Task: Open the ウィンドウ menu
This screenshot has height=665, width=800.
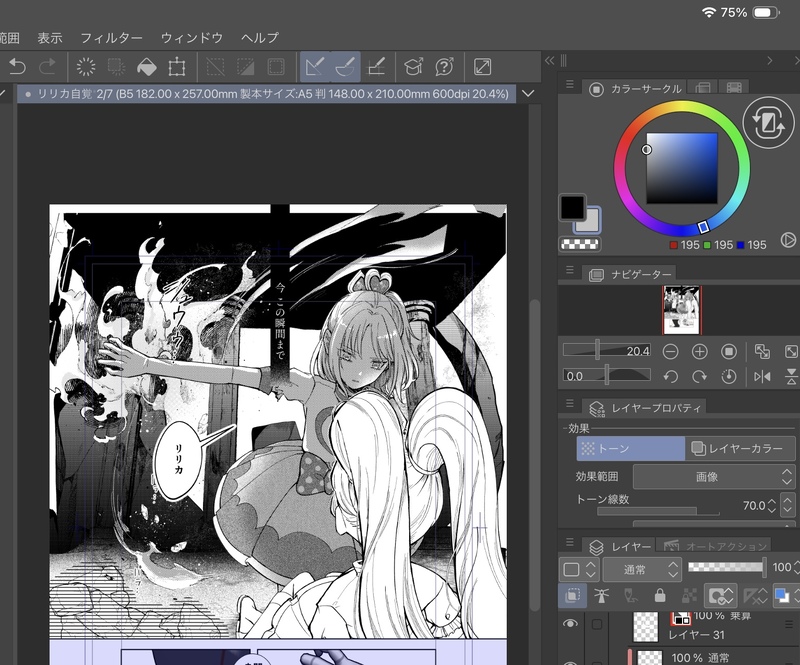Action: coord(192,38)
